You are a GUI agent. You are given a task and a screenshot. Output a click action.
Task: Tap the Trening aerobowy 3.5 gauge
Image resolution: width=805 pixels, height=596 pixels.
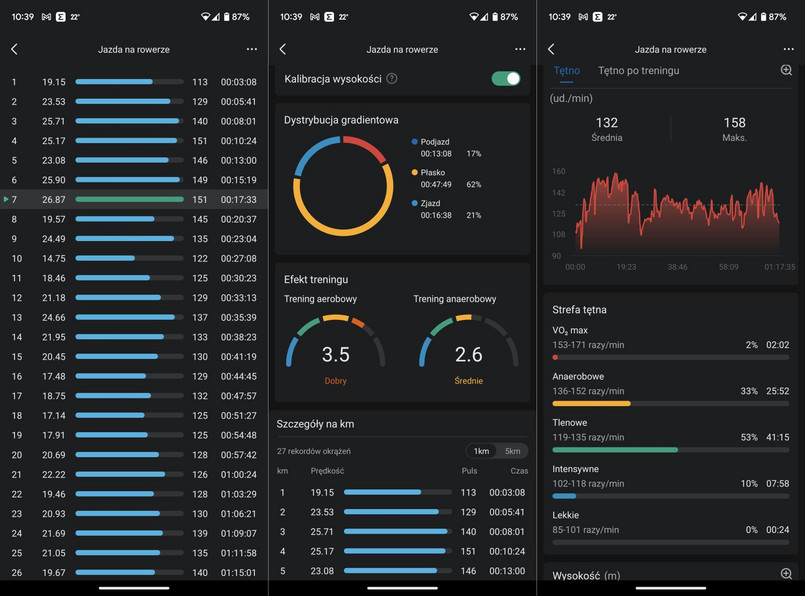(x=335, y=342)
